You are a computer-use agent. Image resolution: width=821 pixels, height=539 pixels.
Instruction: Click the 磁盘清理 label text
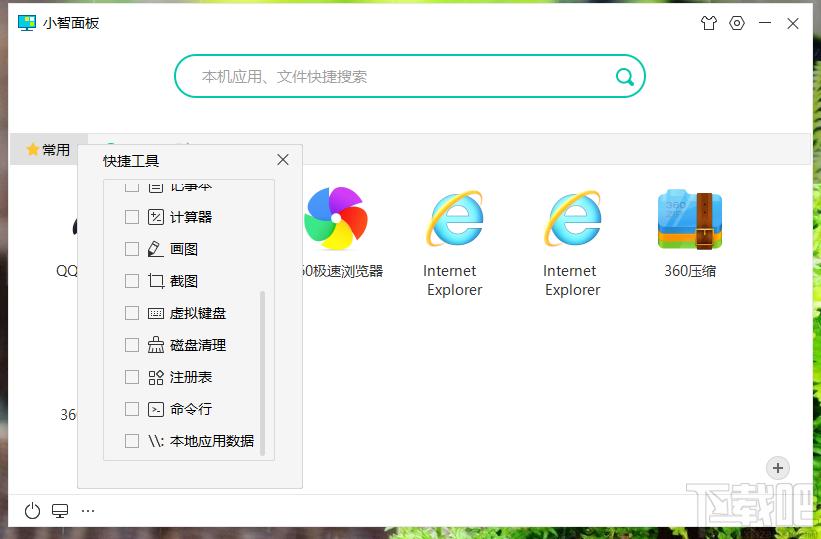pyautogui.click(x=198, y=345)
